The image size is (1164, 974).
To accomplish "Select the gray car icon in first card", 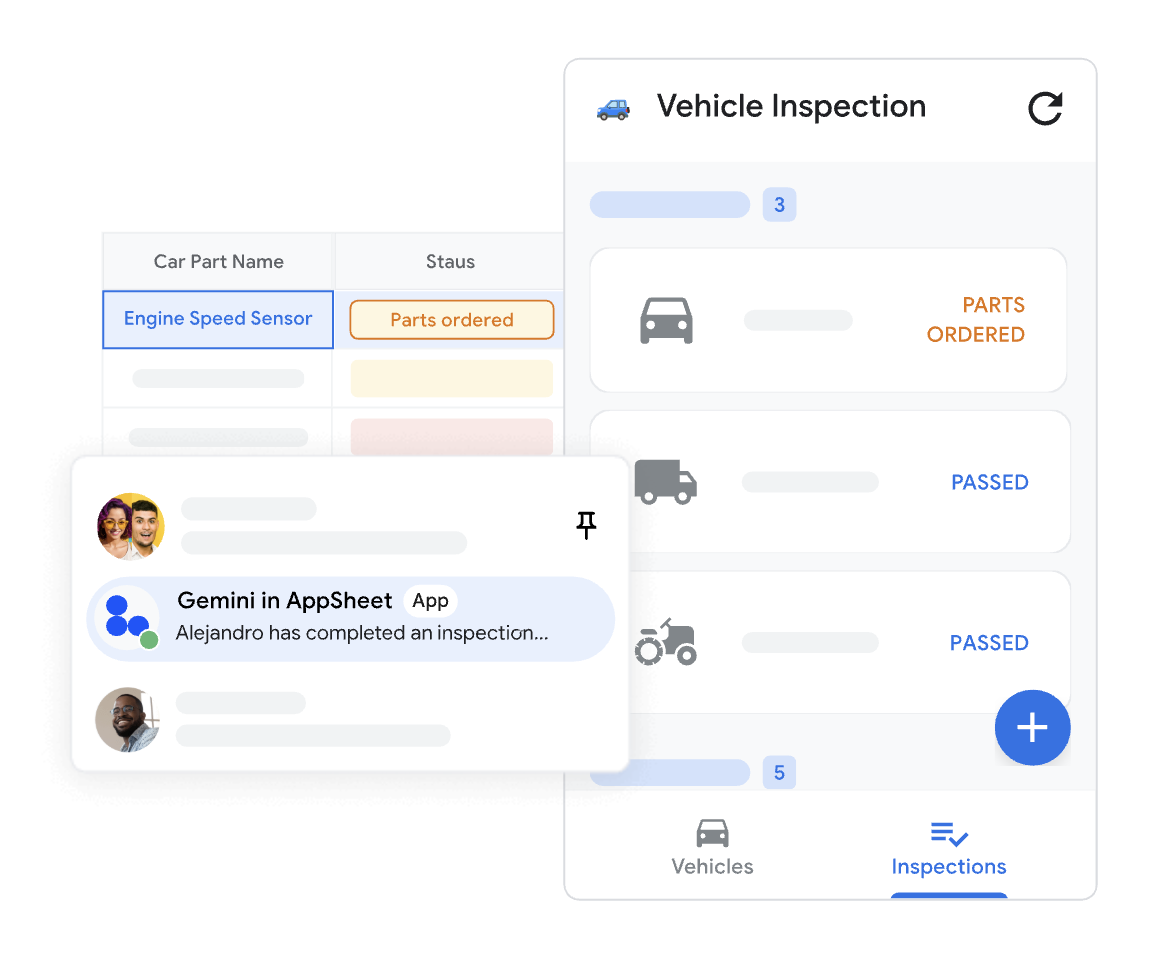I will pos(666,320).
